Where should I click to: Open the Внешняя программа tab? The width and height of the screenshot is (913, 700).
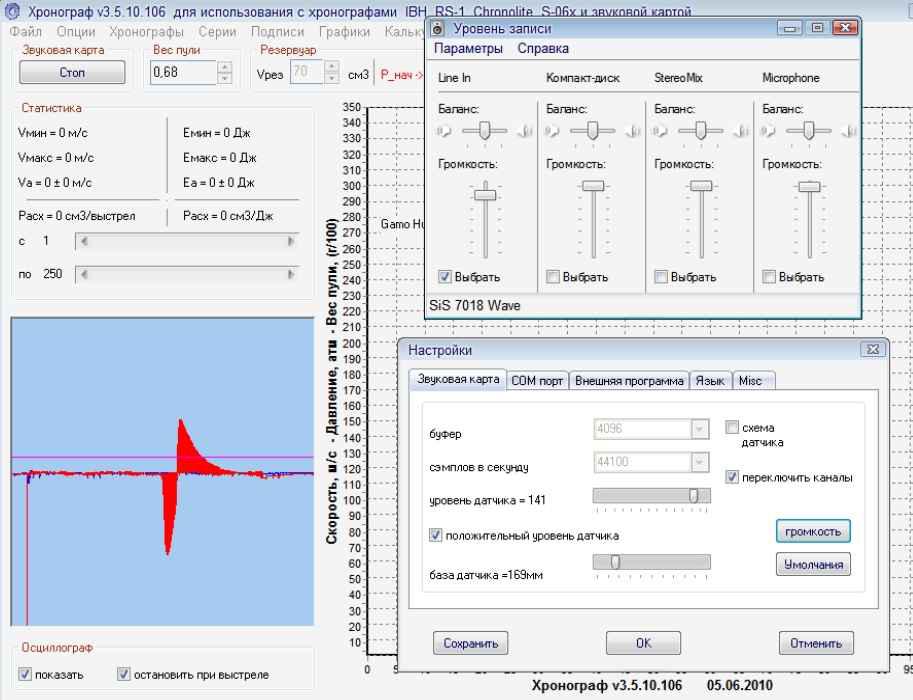[x=629, y=381]
